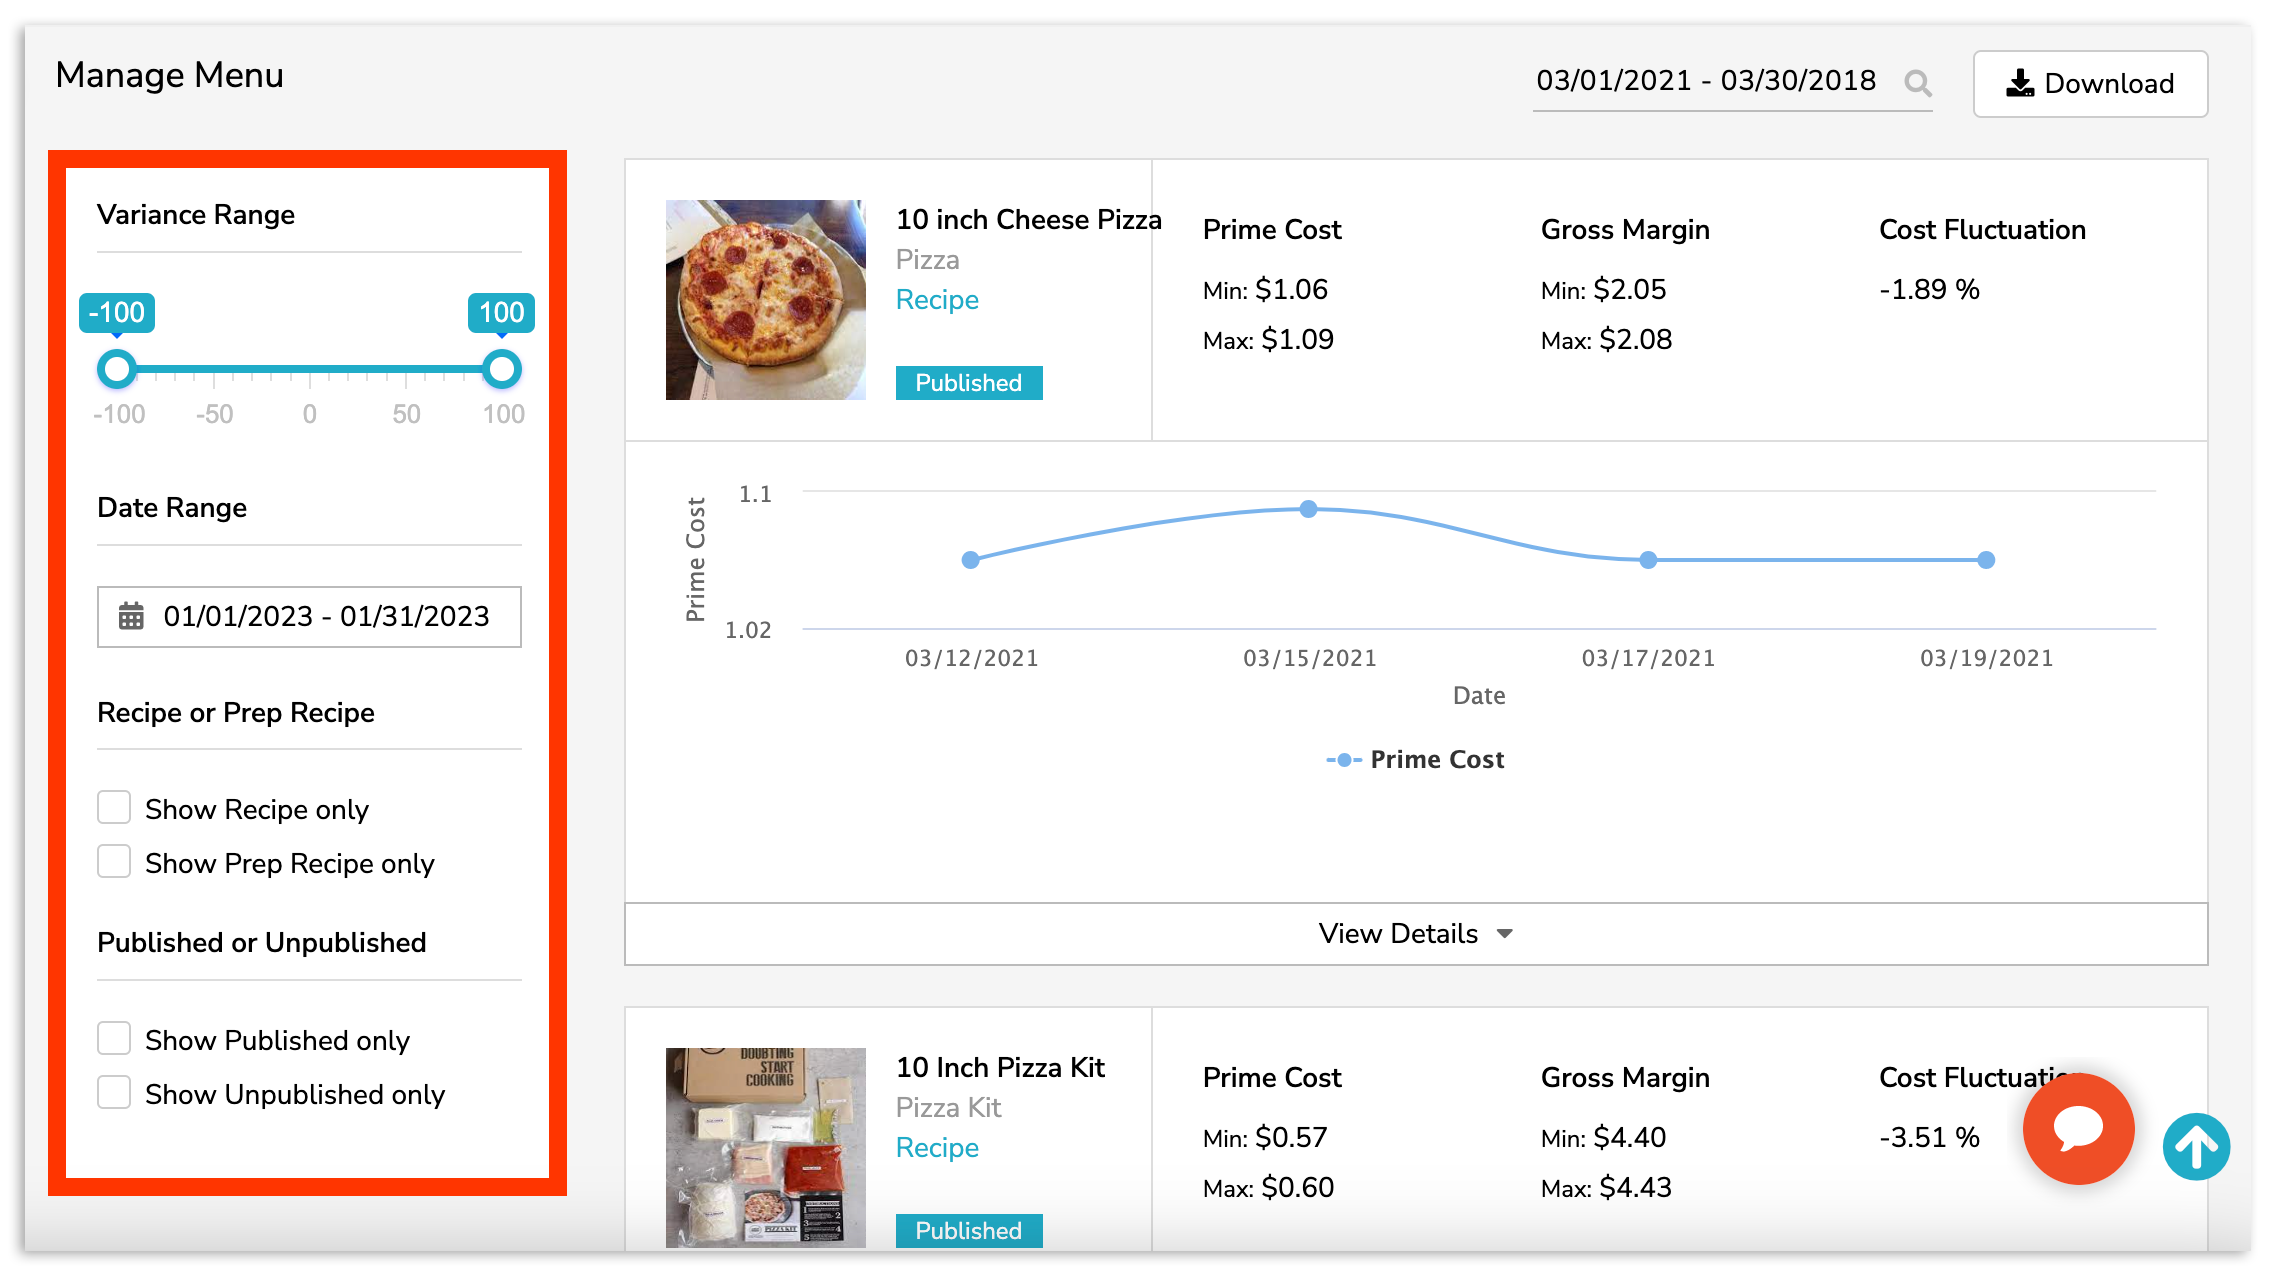This screenshot has width=2276, height=1276.
Task: Click the Recipe link under 10 inch Cheese Pizza
Action: coord(936,299)
